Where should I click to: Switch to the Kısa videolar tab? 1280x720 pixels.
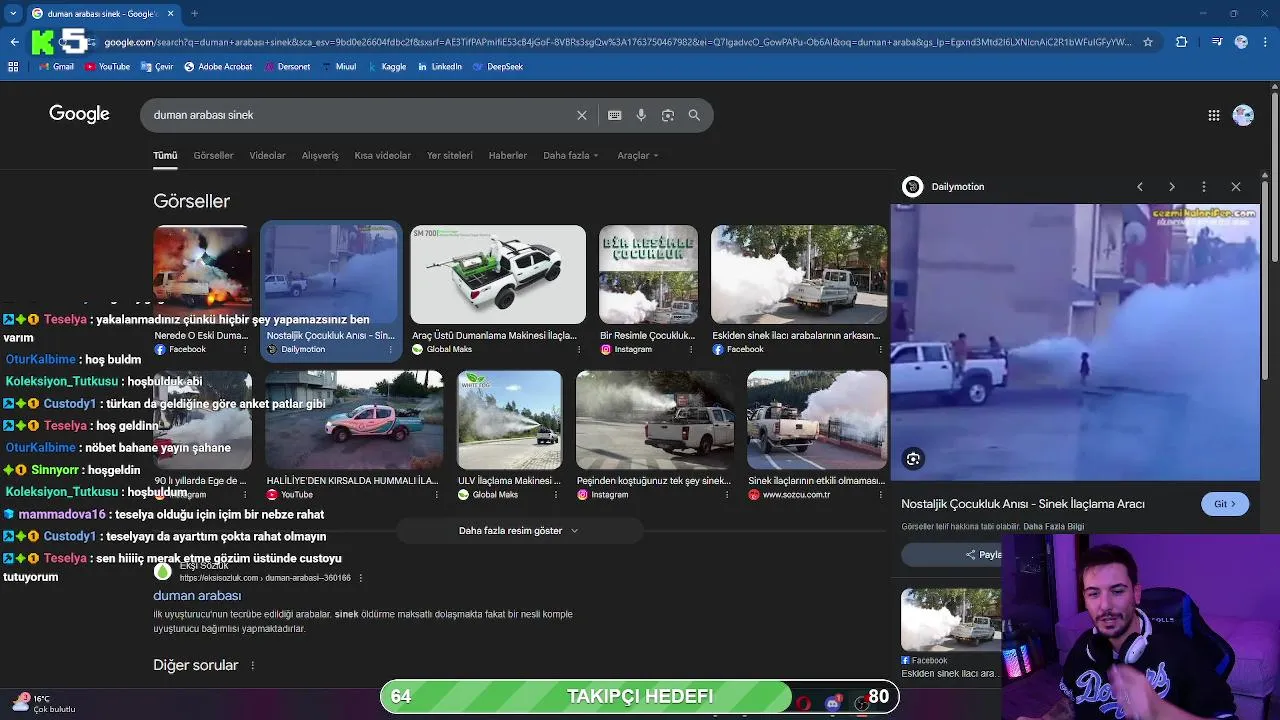382,155
